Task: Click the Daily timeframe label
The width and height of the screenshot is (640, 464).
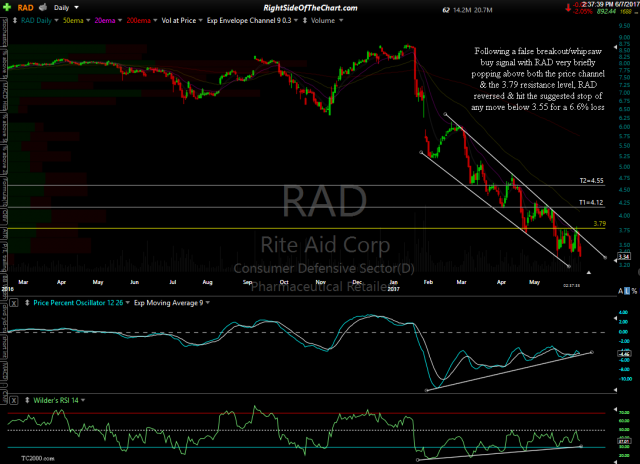Action: [61, 8]
